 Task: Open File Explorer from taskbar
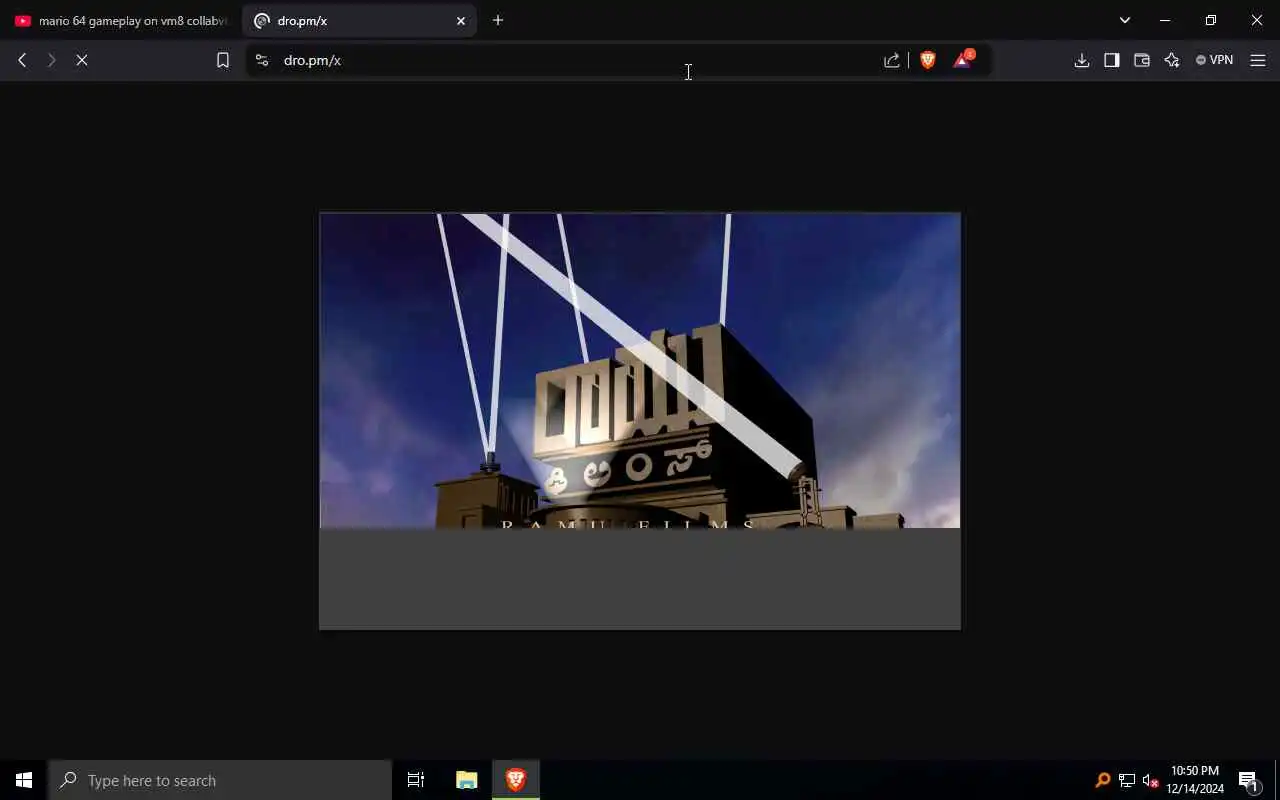pos(467,780)
